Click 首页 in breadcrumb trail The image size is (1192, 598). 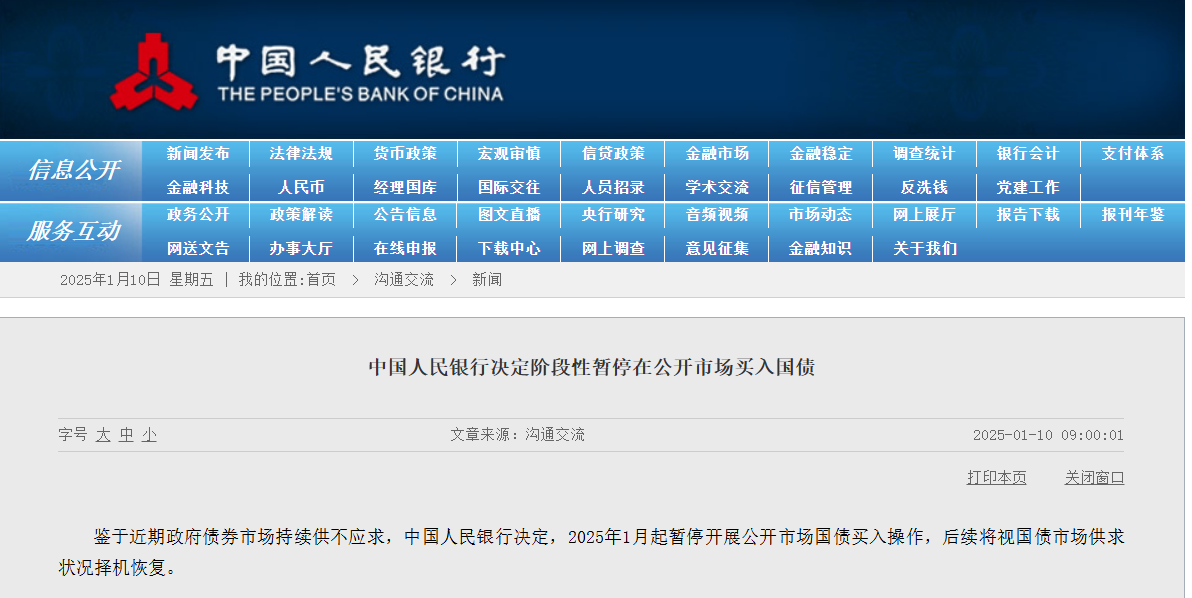(321, 280)
